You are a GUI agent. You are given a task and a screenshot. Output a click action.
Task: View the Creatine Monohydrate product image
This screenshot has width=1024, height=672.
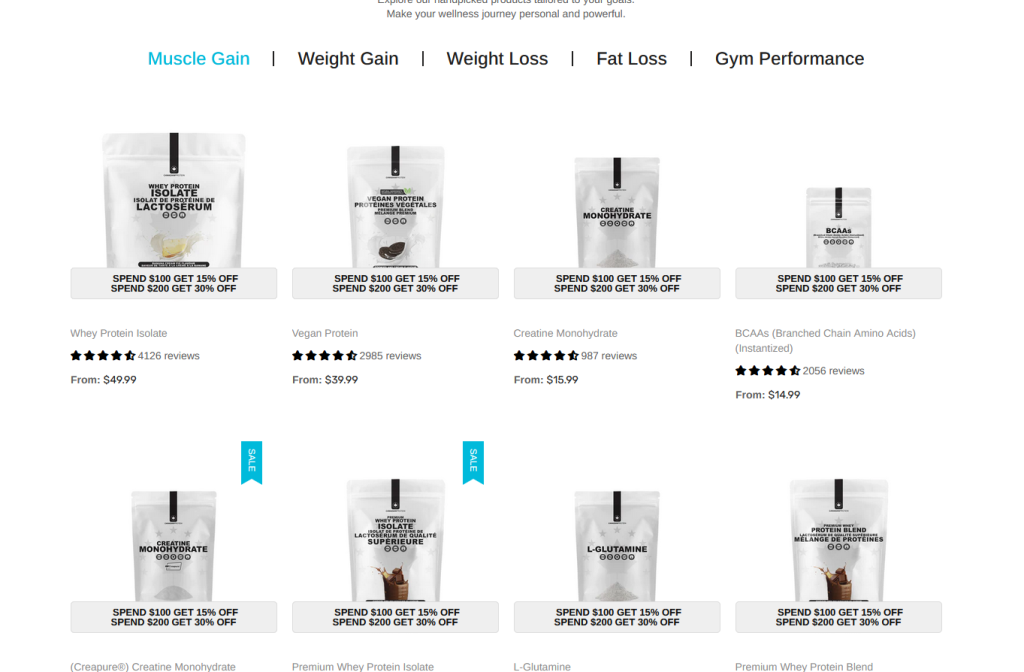(617, 212)
